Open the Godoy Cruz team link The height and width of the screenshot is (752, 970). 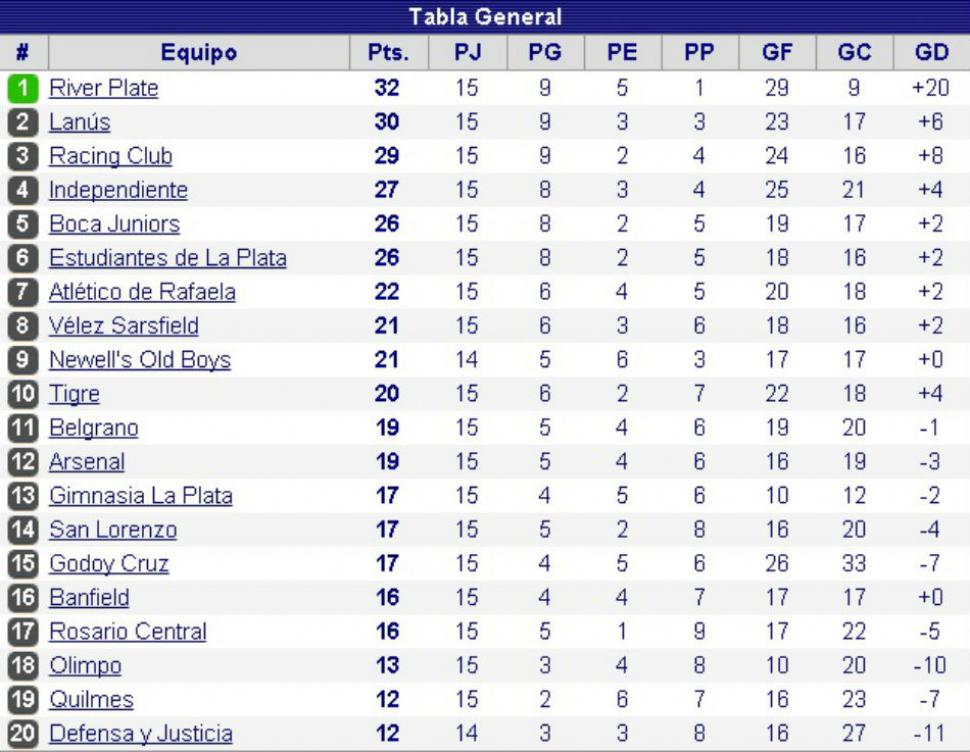[109, 563]
